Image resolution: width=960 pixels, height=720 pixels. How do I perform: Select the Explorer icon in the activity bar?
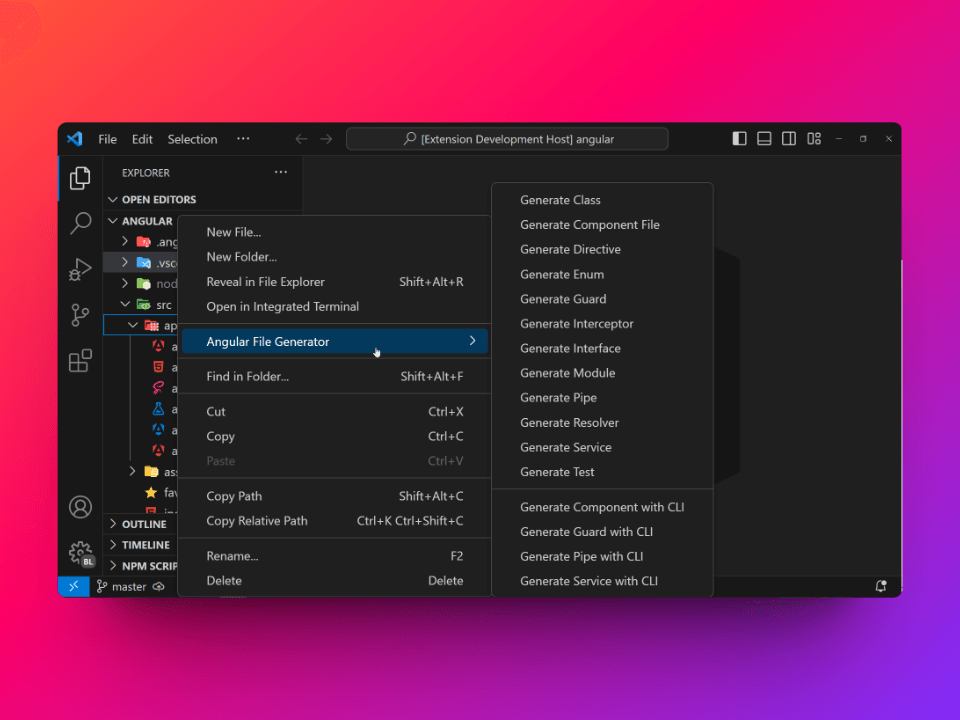pyautogui.click(x=80, y=178)
